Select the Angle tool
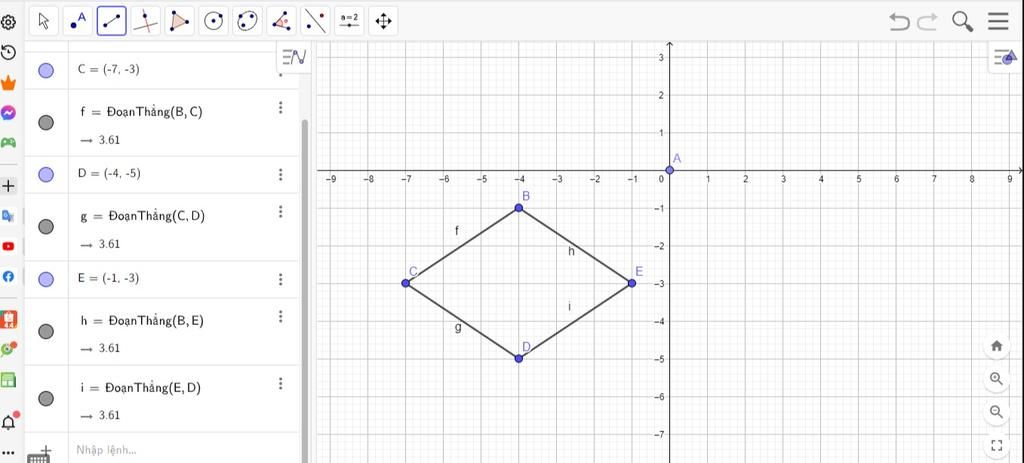Viewport: 1024px width, 463px height. 281,21
